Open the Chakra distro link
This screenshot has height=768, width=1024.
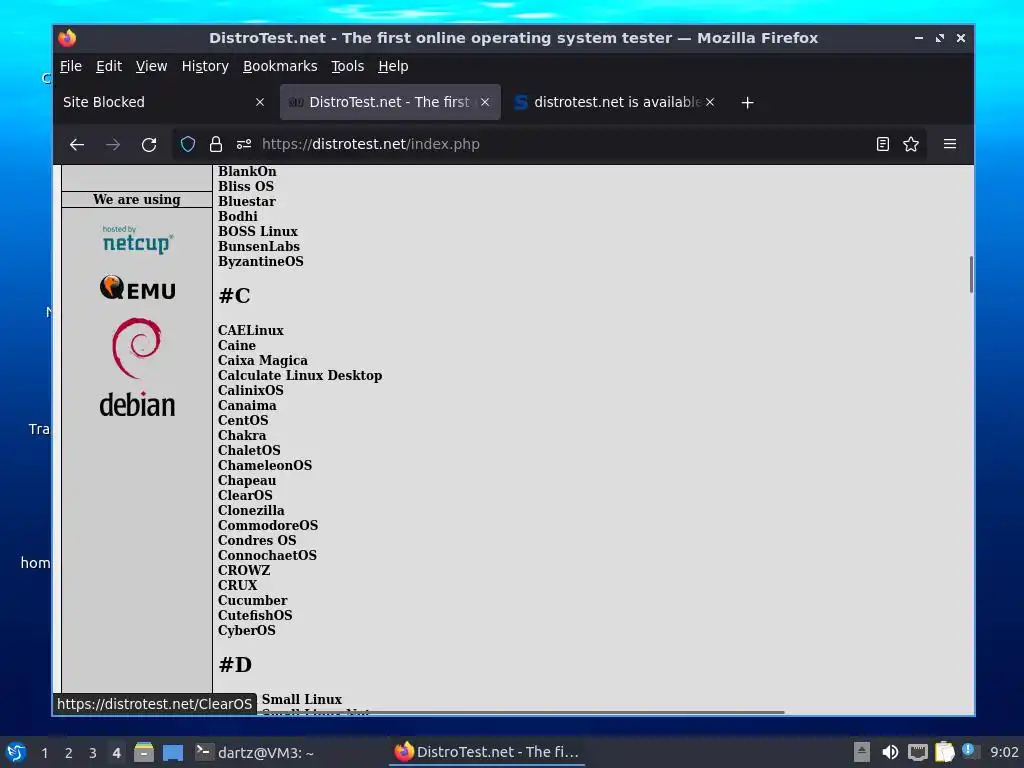242,435
